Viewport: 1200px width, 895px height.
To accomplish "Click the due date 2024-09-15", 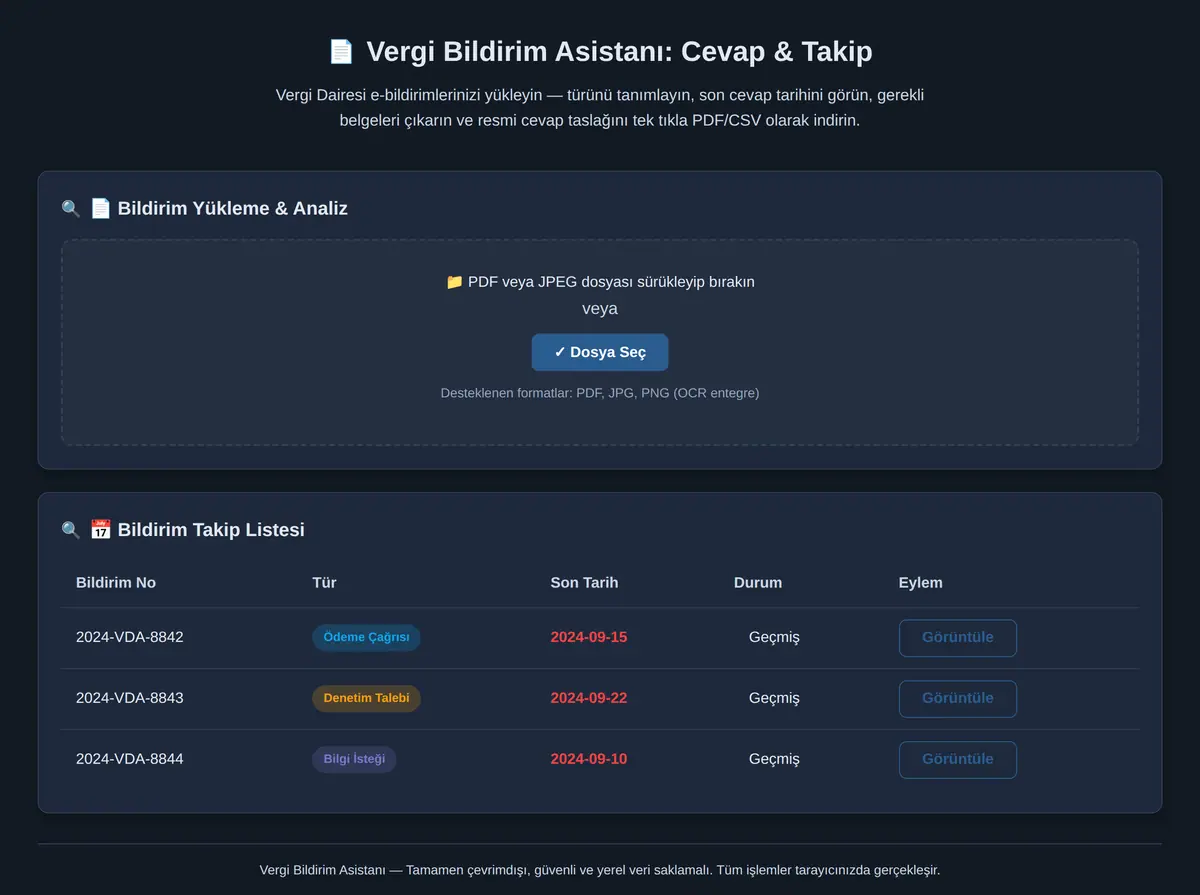I will (589, 638).
